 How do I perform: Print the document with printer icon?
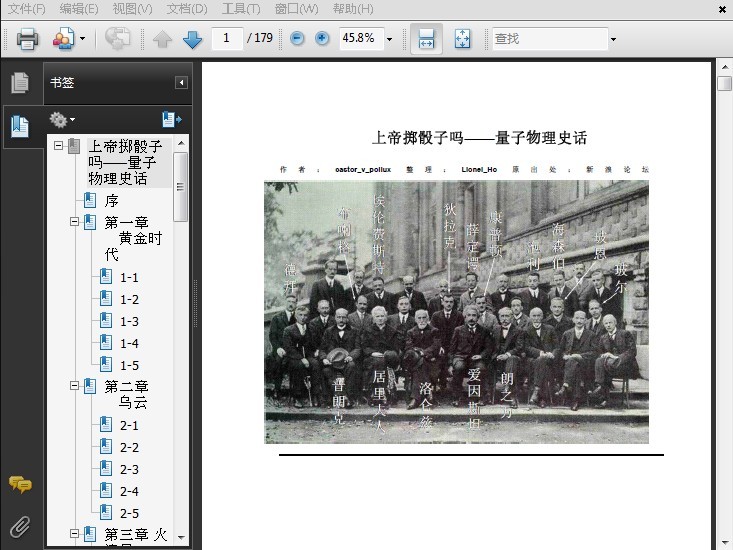tap(27, 39)
